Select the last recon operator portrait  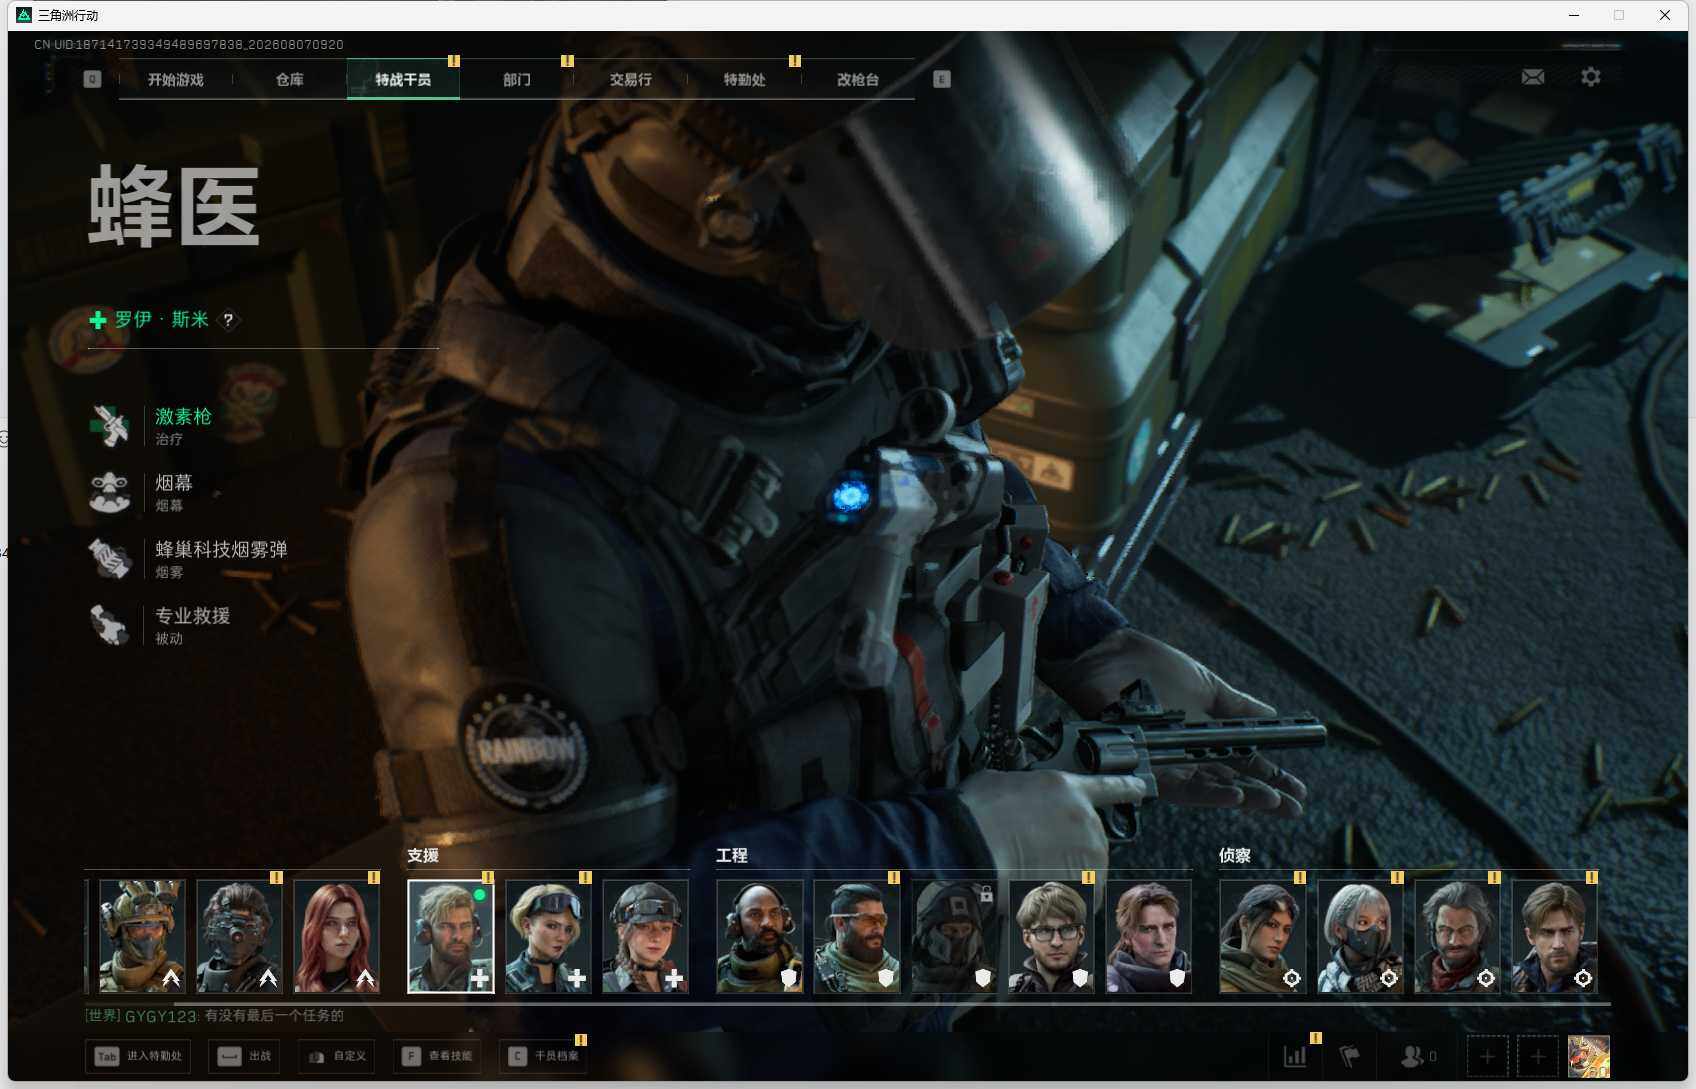(x=1555, y=936)
